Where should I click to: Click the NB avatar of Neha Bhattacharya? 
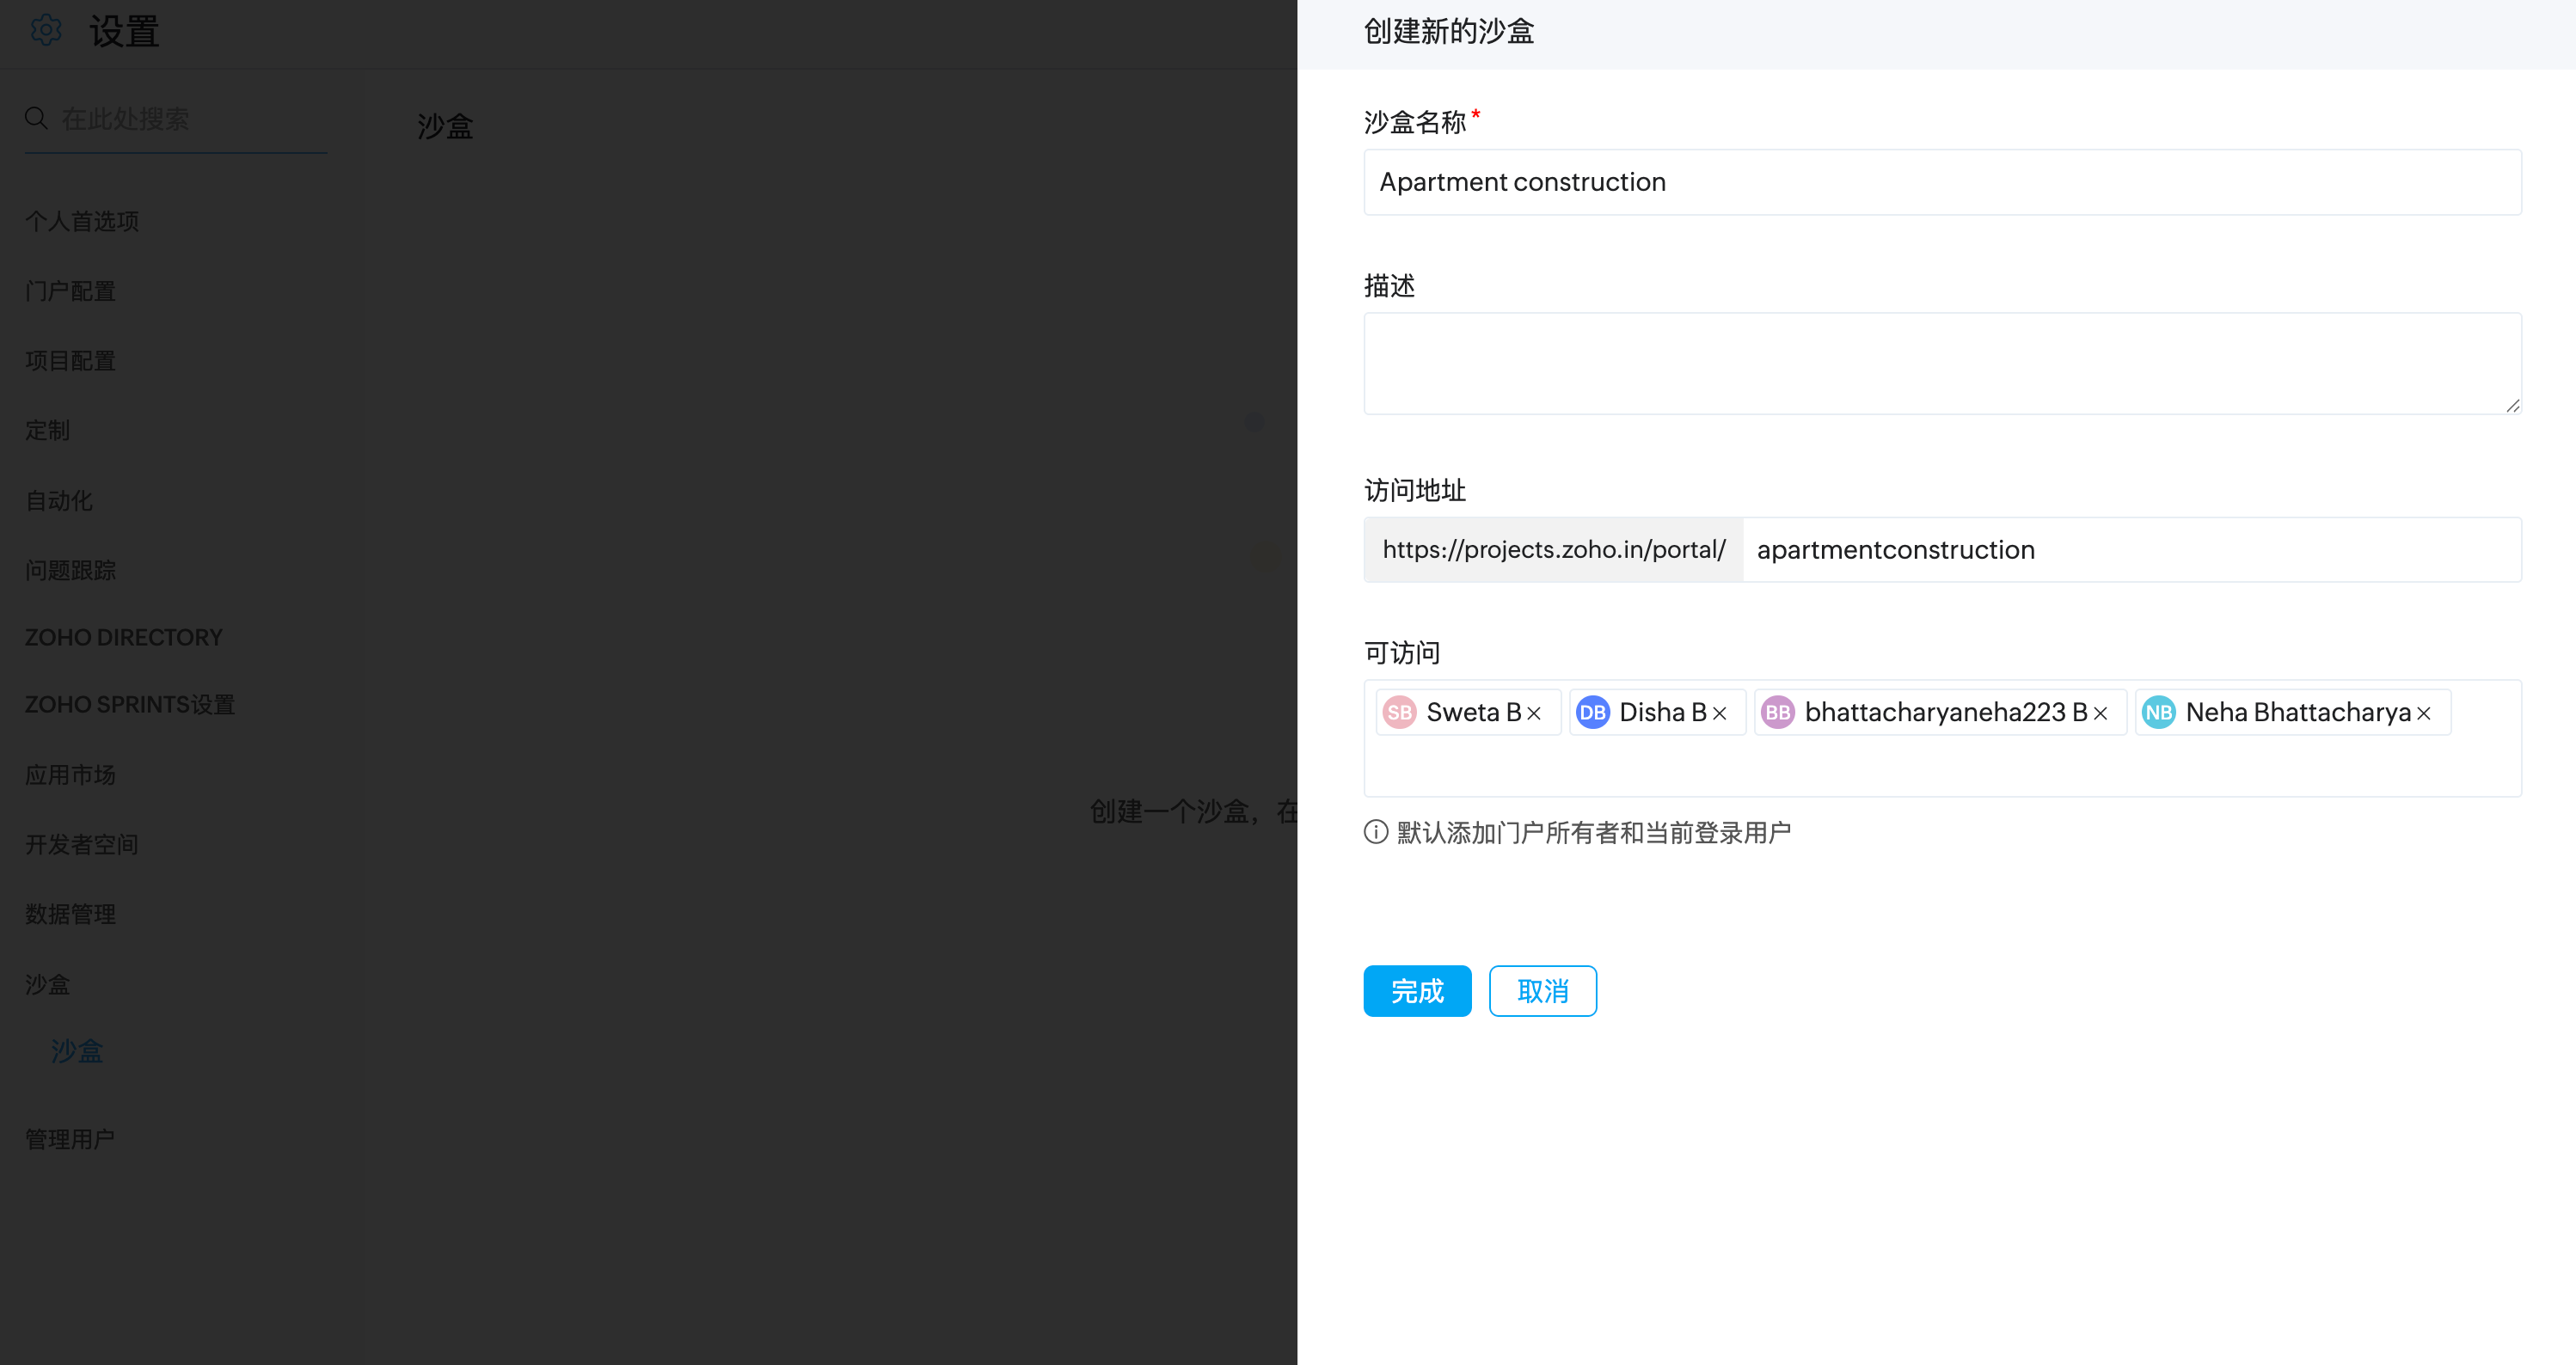pyautogui.click(x=2158, y=712)
